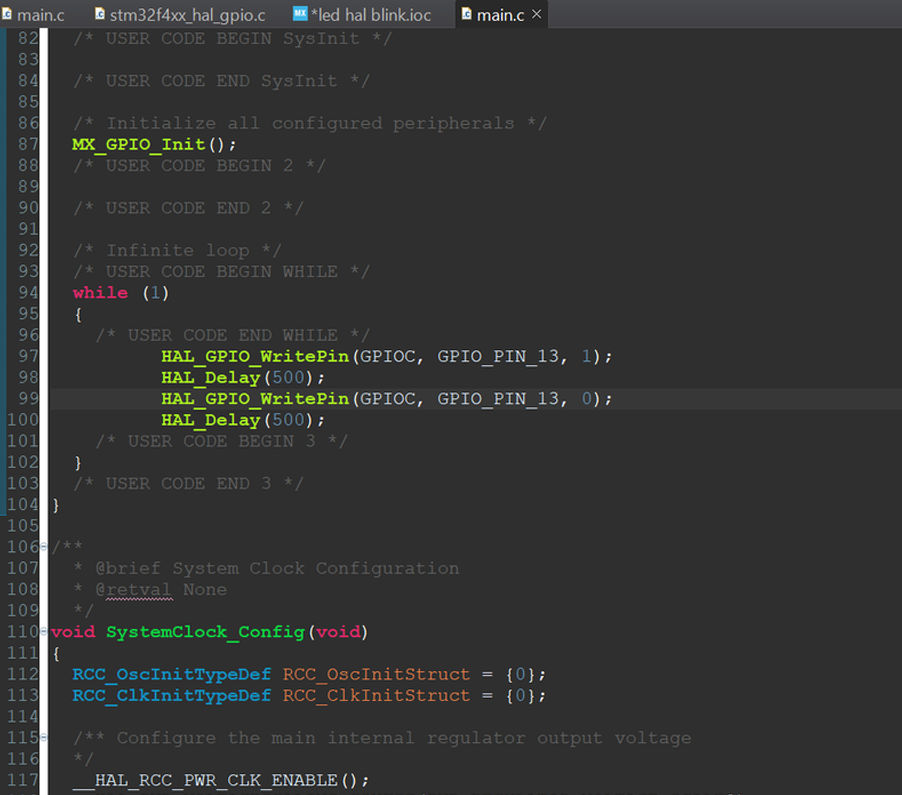Click __HAL_RCC_PWR_CLK_ENABLE() on line 117
Viewport: 902px width, 795px height.
[x=221, y=780]
